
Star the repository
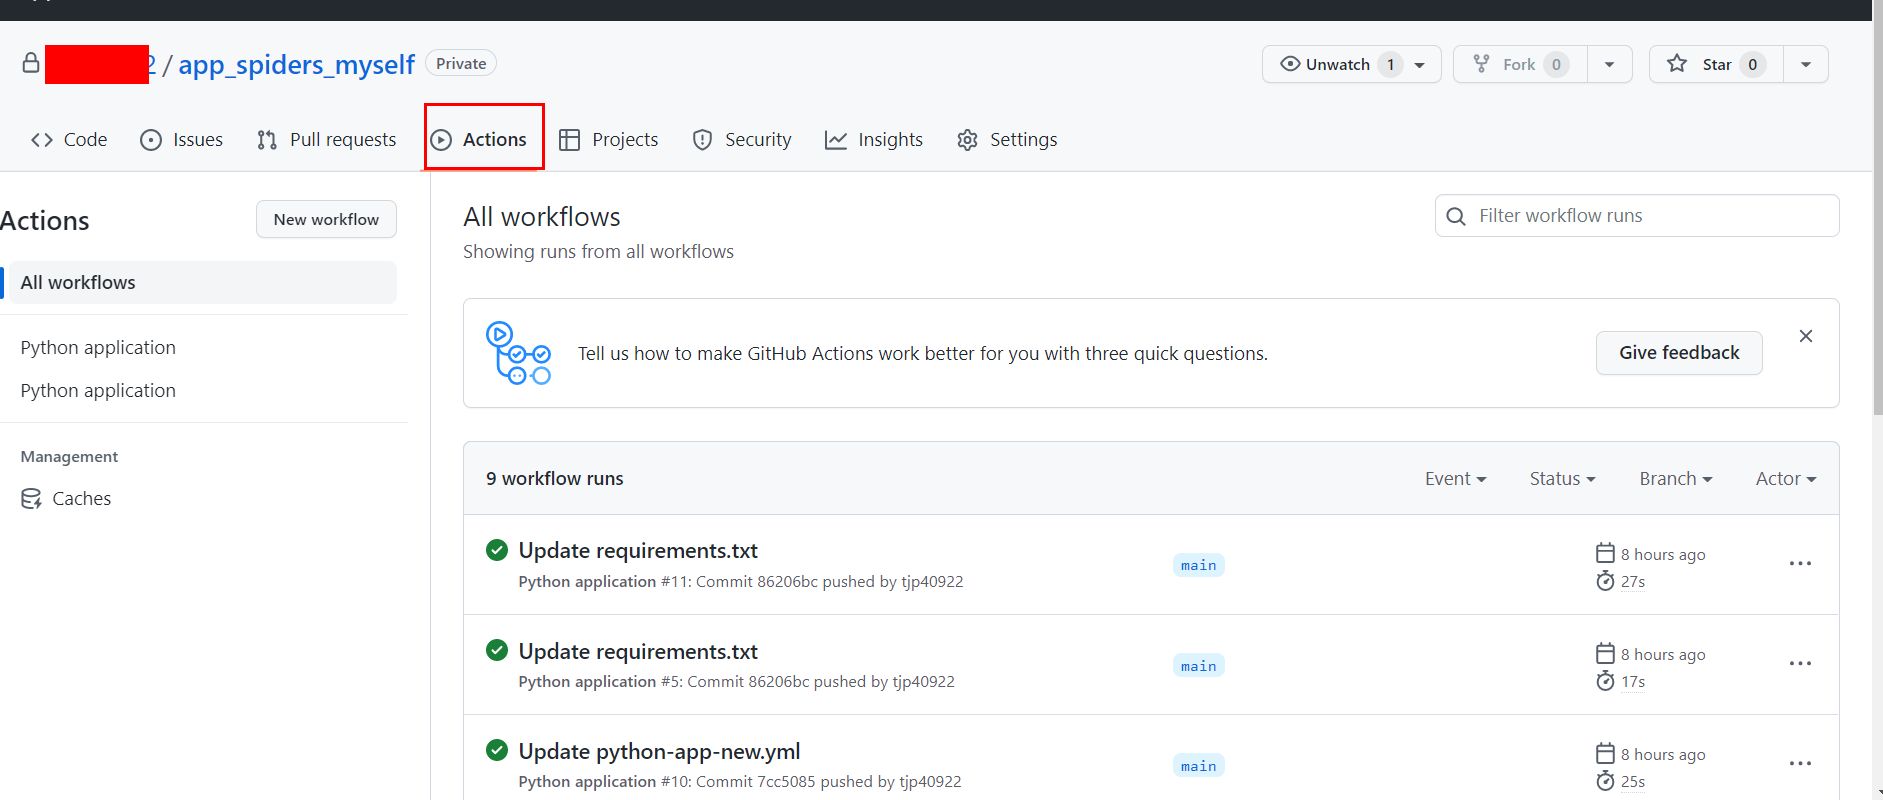coord(1716,64)
